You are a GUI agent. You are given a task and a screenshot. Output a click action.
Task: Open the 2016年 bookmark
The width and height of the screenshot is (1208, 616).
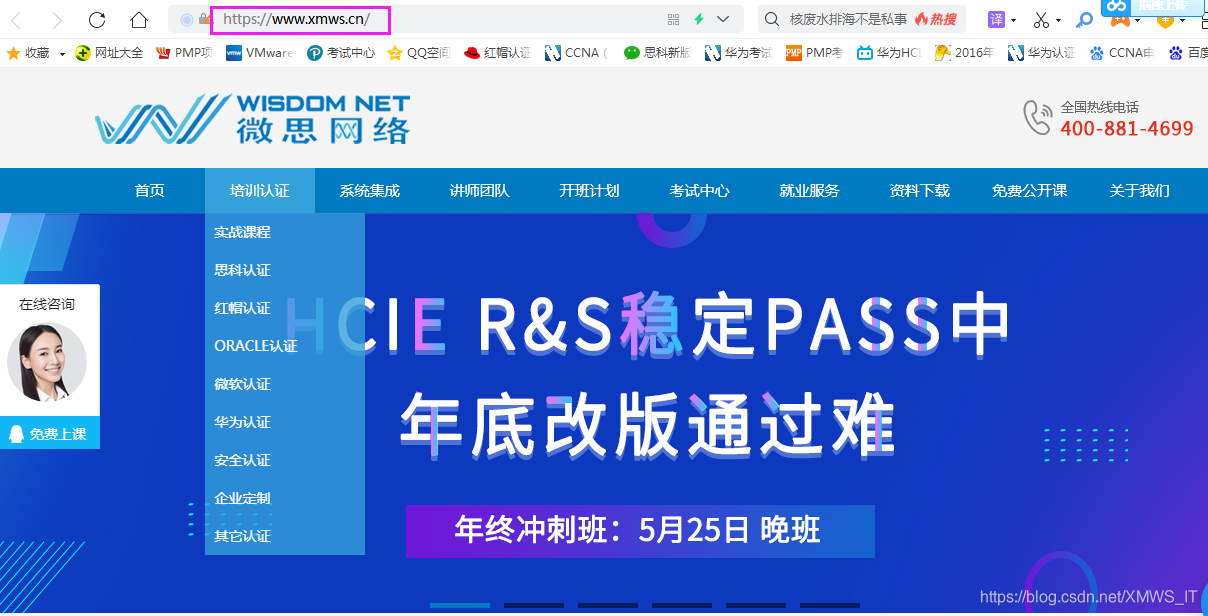pos(965,53)
